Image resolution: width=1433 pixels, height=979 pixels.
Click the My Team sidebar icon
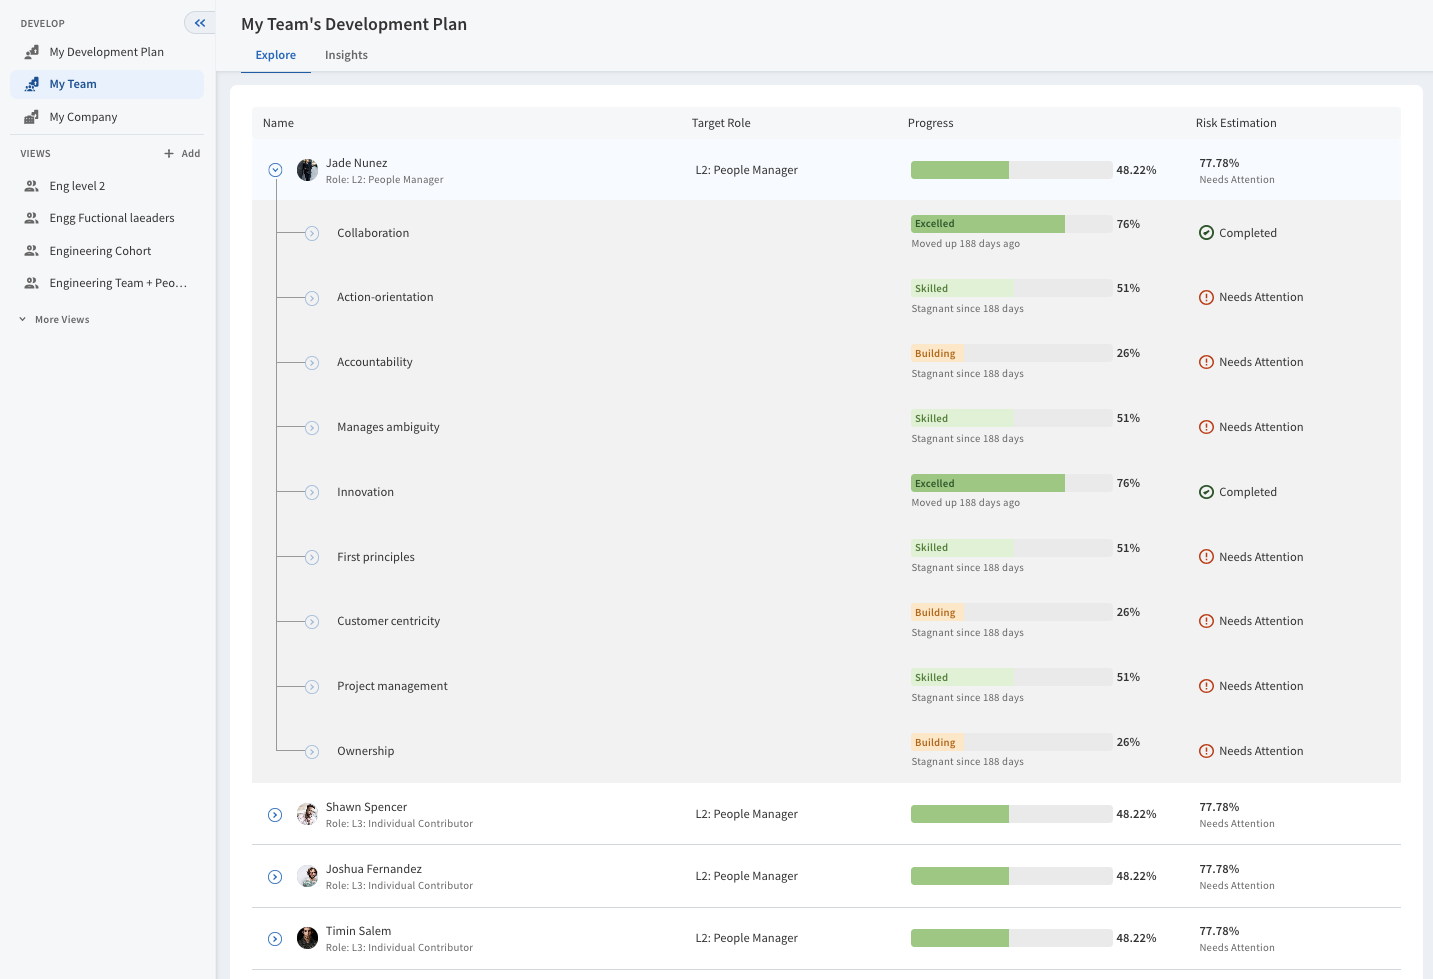click(31, 84)
